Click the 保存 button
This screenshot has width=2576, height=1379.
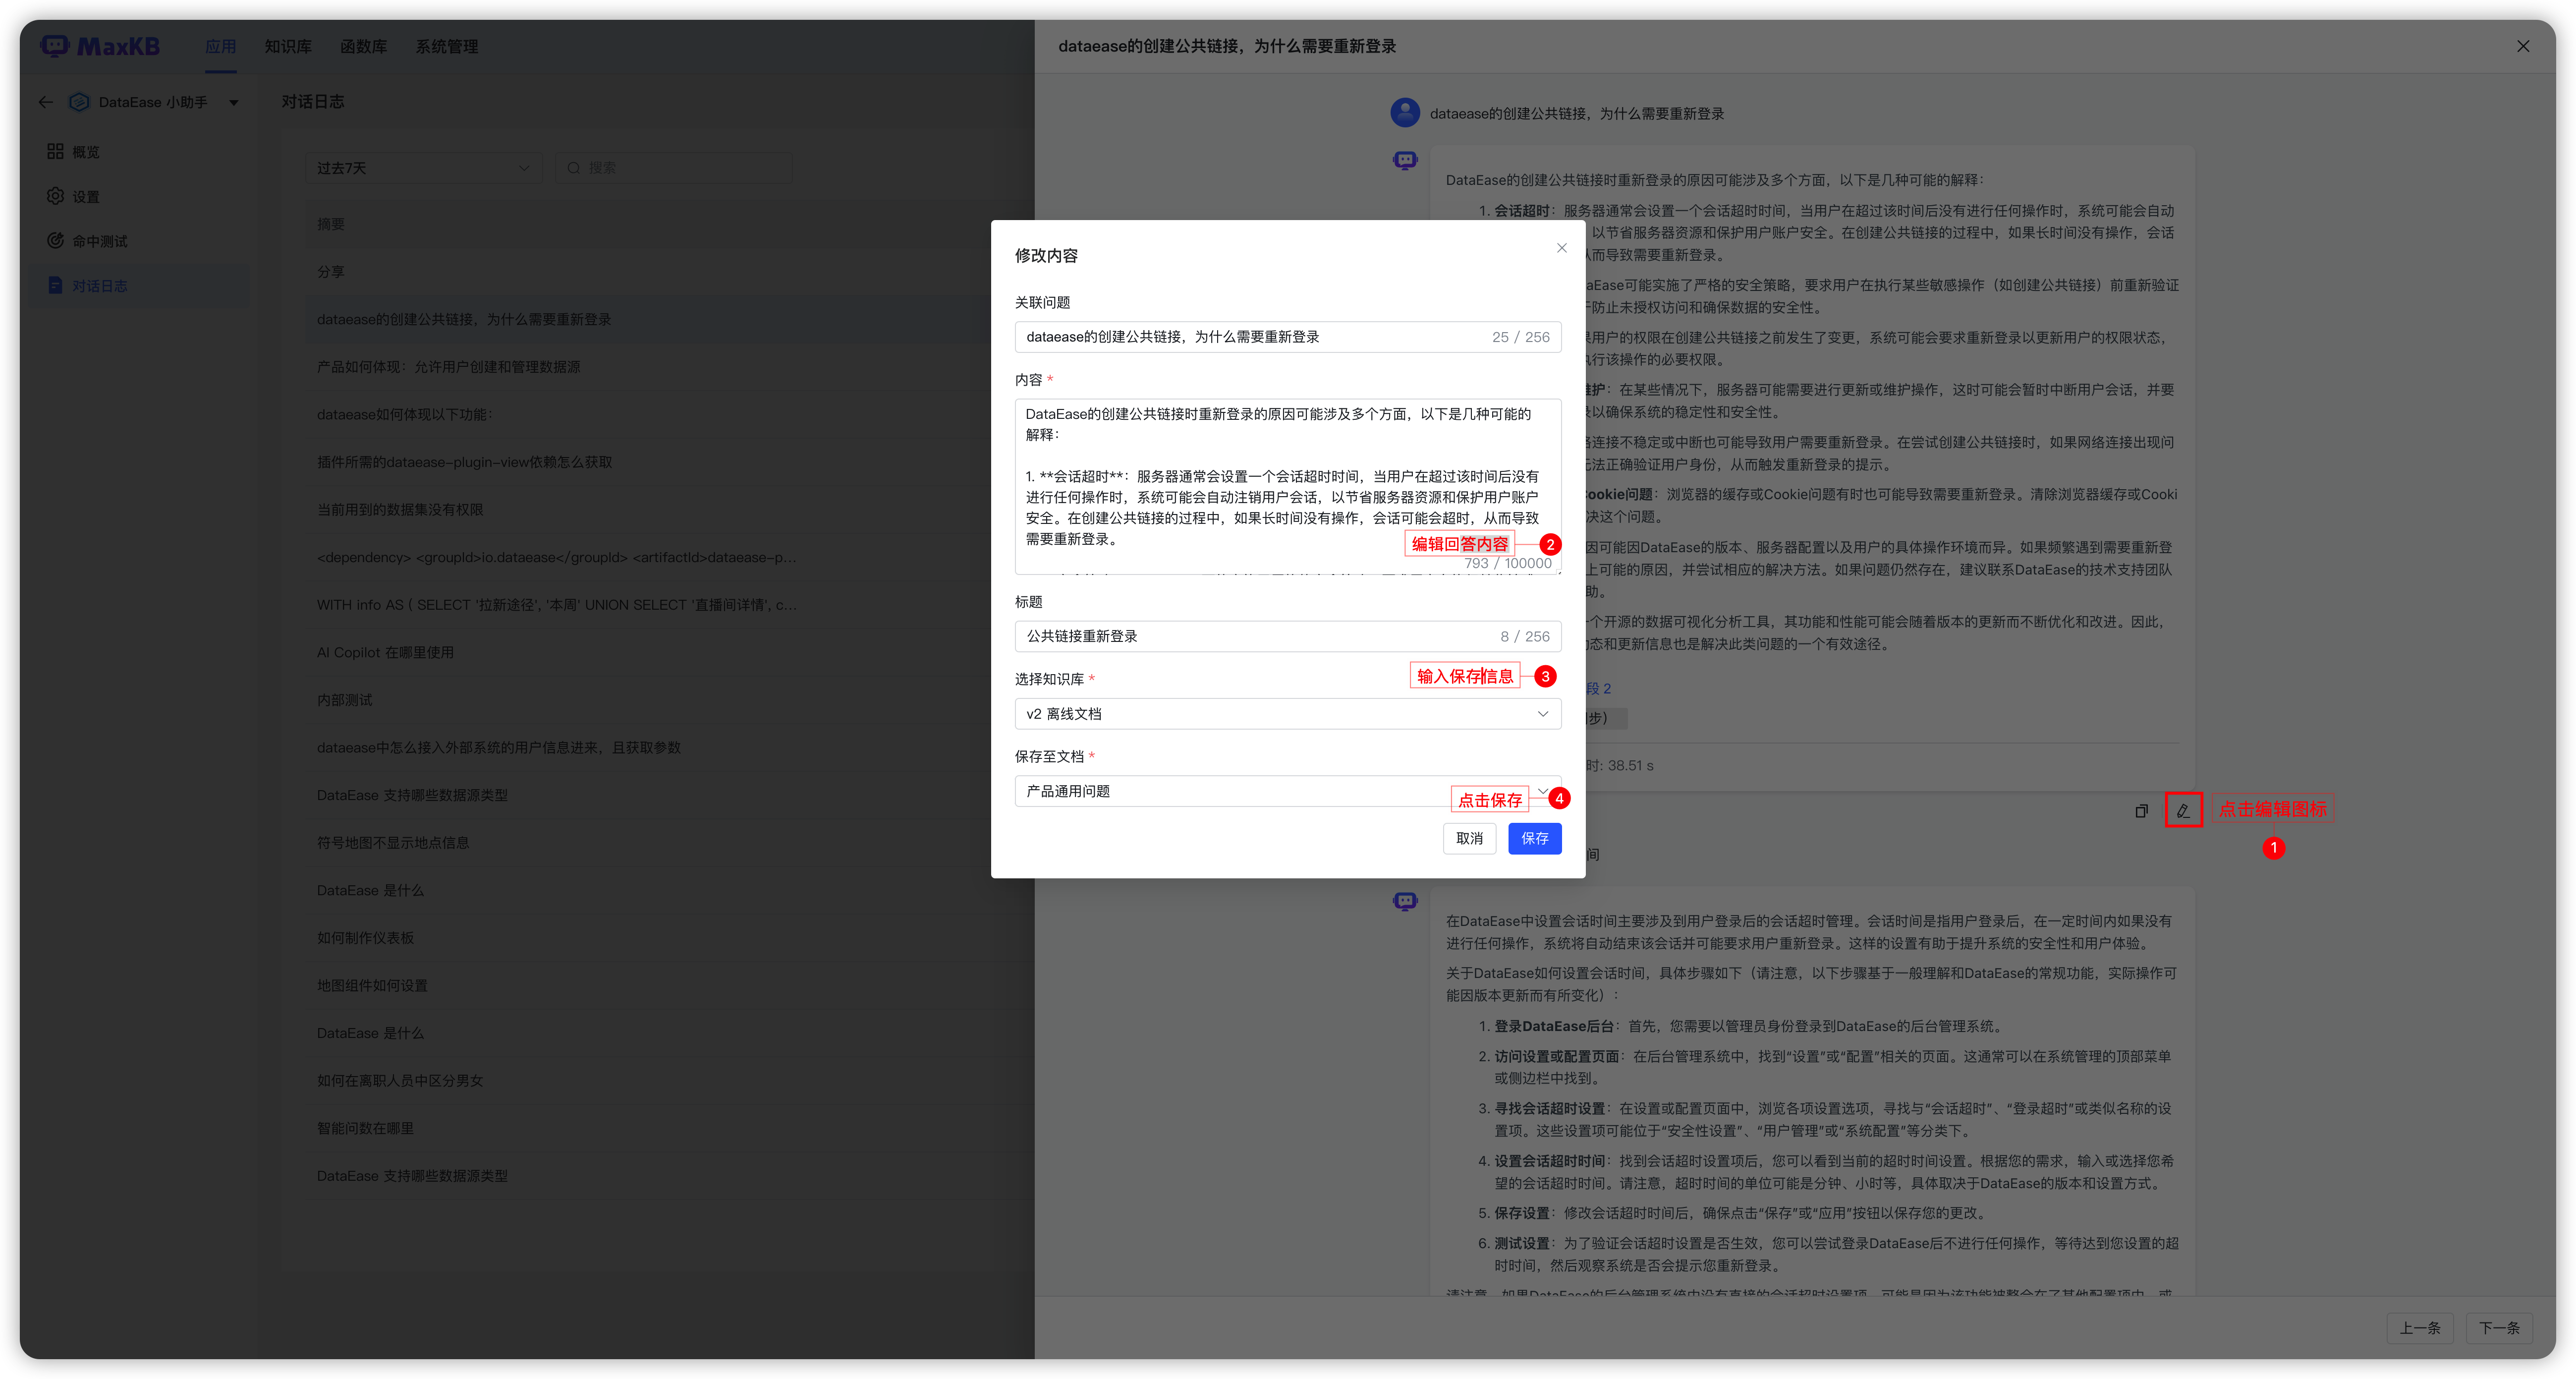1534,838
